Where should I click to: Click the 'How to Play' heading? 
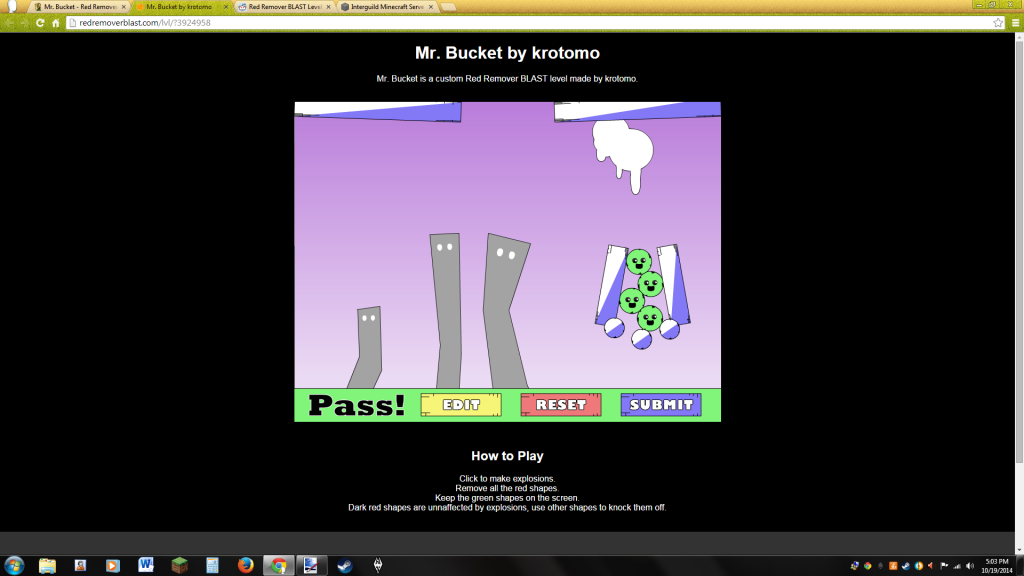point(507,456)
